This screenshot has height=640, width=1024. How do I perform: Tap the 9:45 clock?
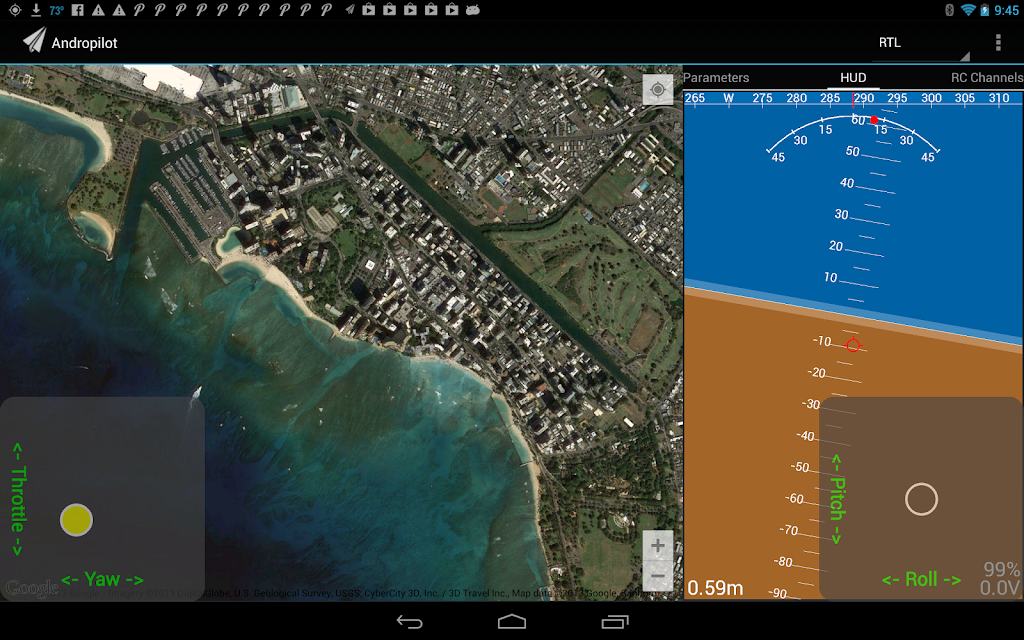pyautogui.click(x=1006, y=10)
